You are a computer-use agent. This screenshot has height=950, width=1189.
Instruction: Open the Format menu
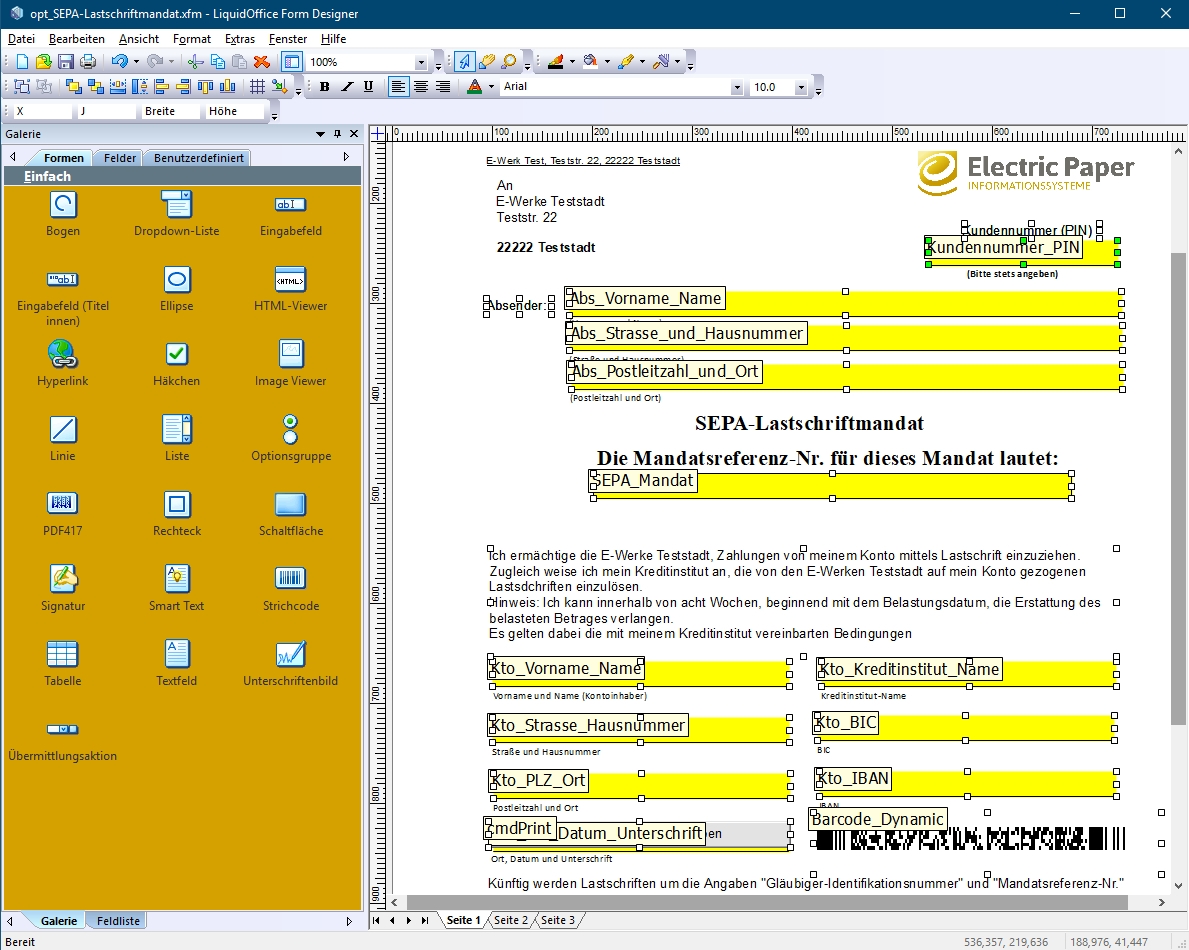(192, 39)
